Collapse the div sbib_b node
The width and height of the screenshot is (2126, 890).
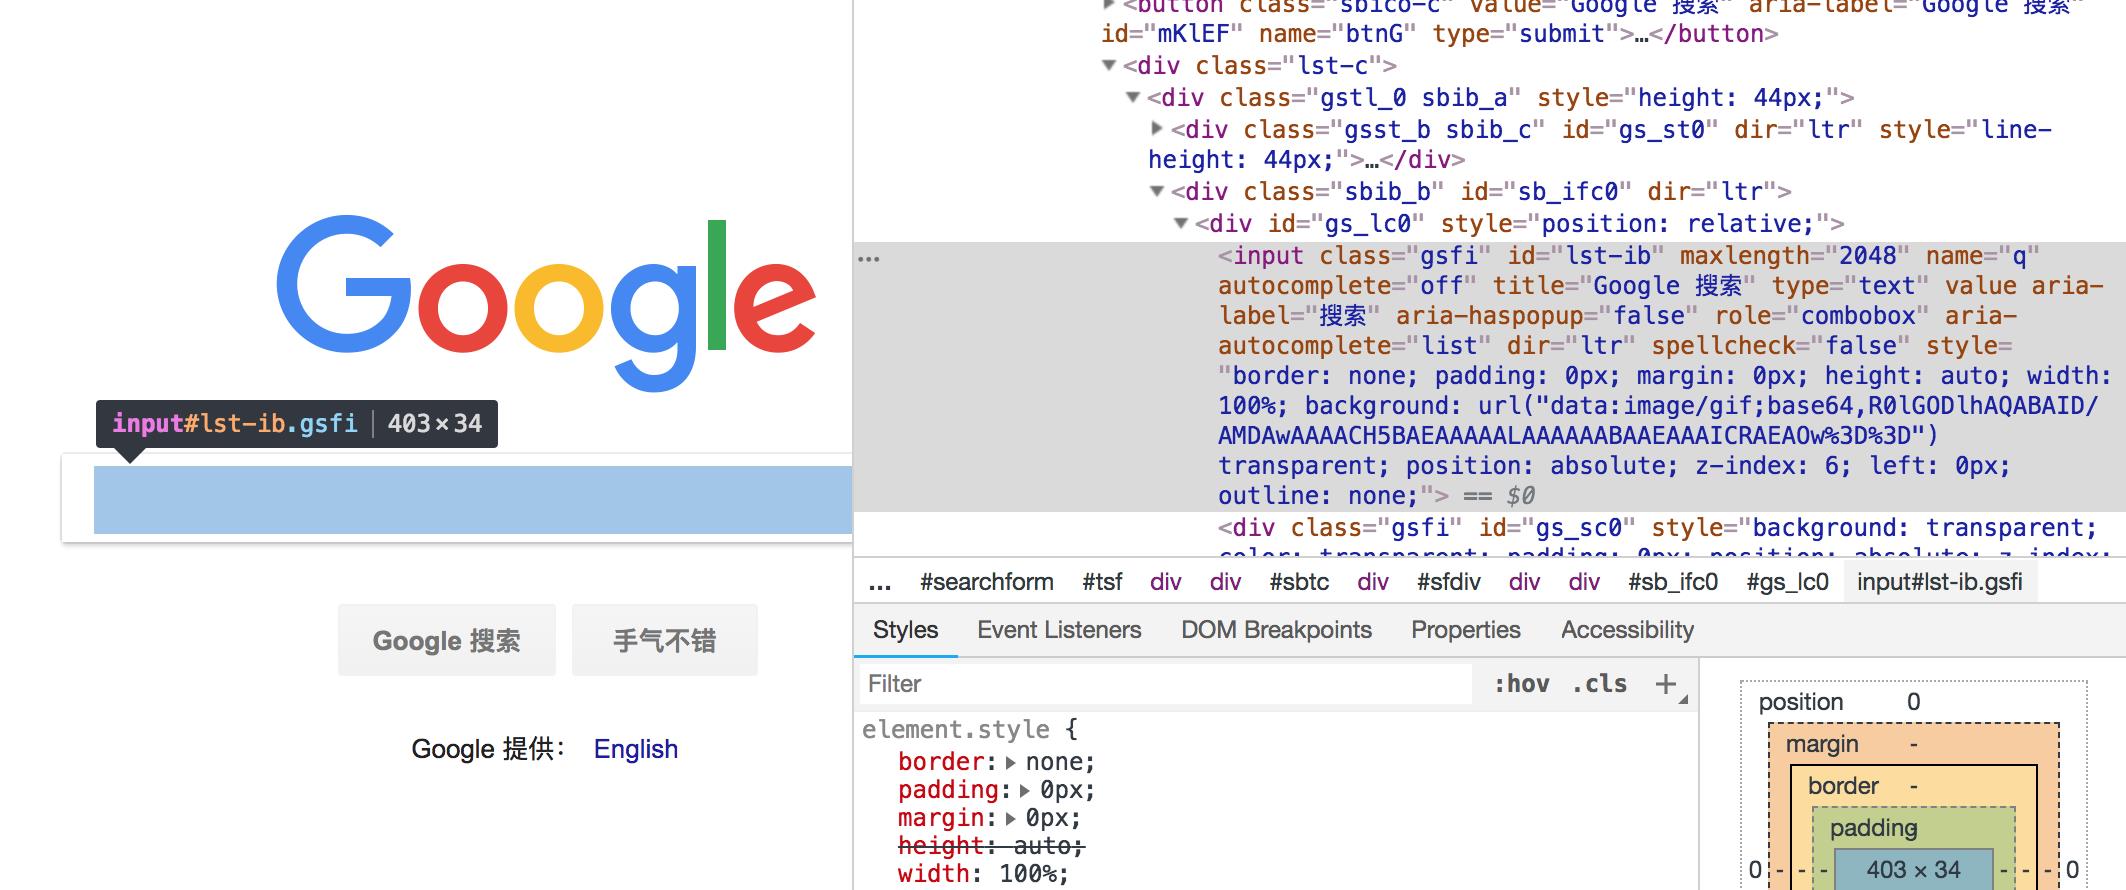pyautogui.click(x=1157, y=191)
